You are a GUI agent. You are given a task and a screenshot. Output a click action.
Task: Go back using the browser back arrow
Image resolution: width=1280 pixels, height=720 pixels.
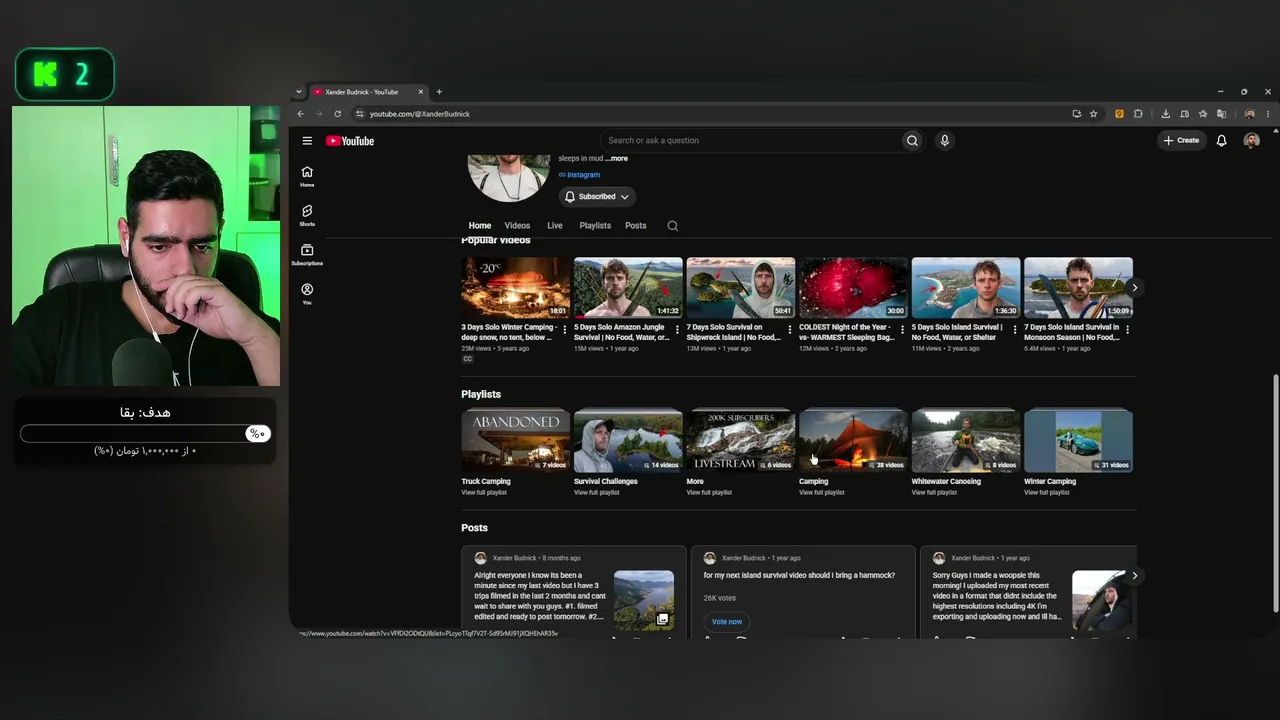click(x=301, y=114)
